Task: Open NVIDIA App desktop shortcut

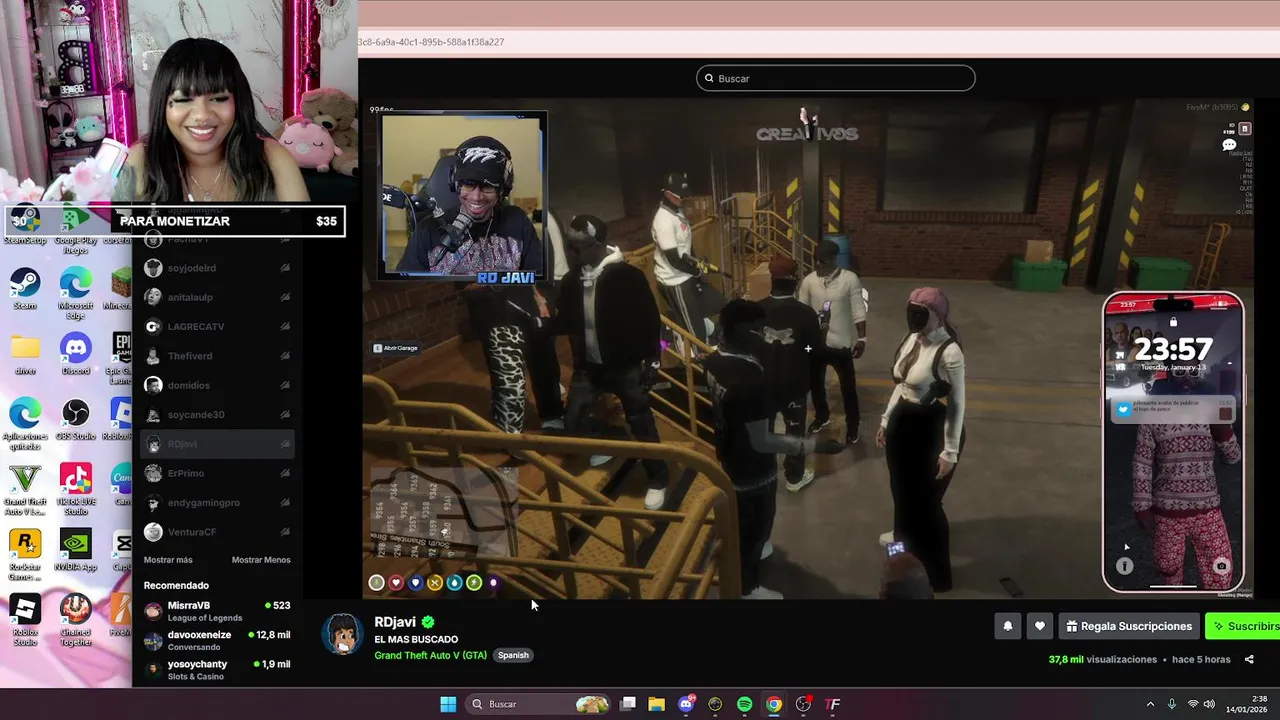Action: pyautogui.click(x=75, y=550)
